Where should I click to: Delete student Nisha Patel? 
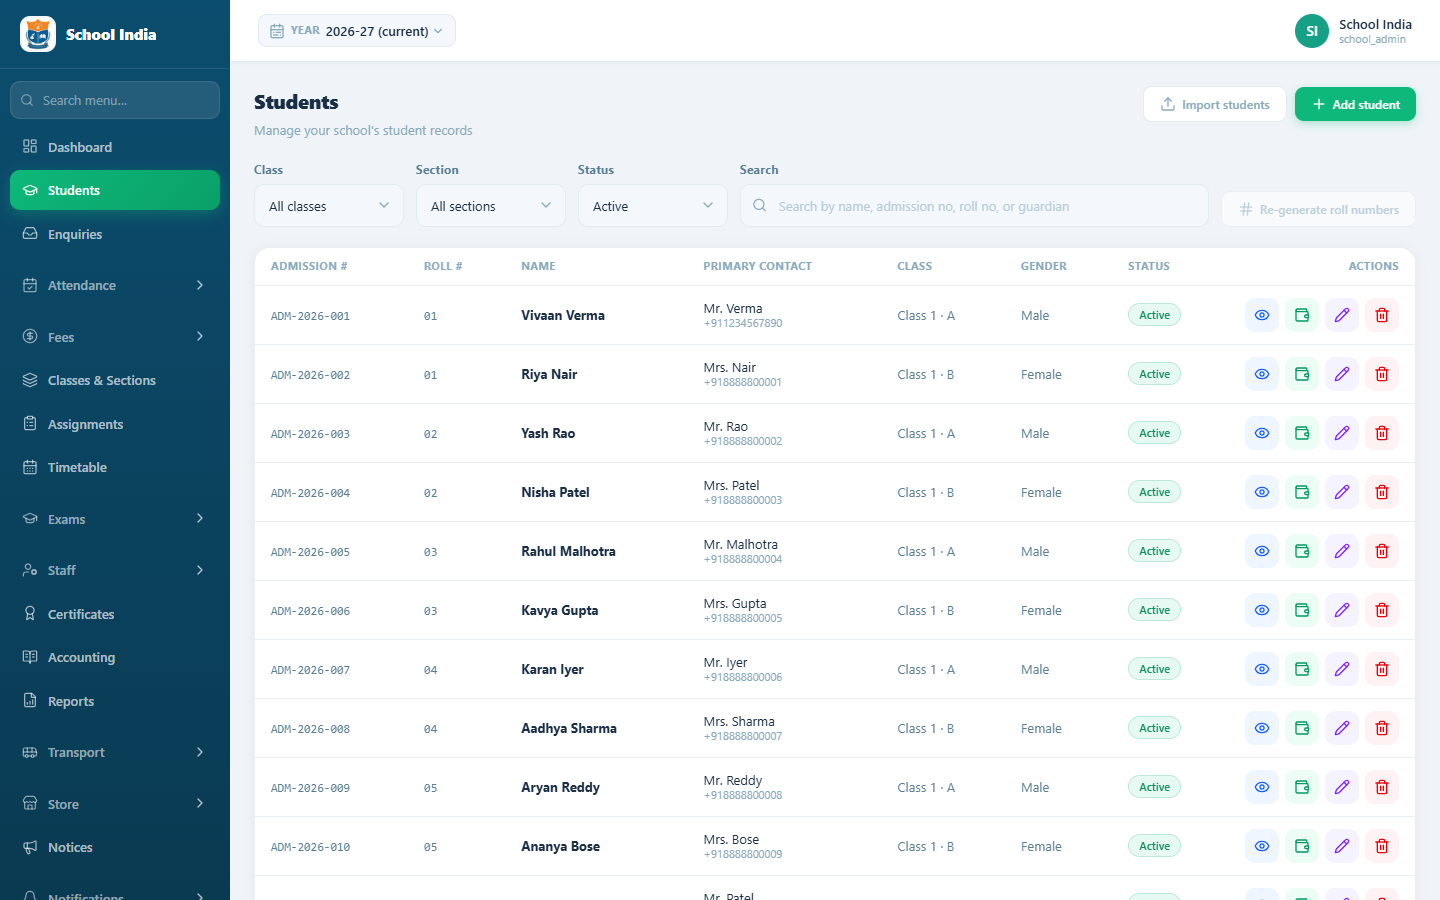[1382, 492]
